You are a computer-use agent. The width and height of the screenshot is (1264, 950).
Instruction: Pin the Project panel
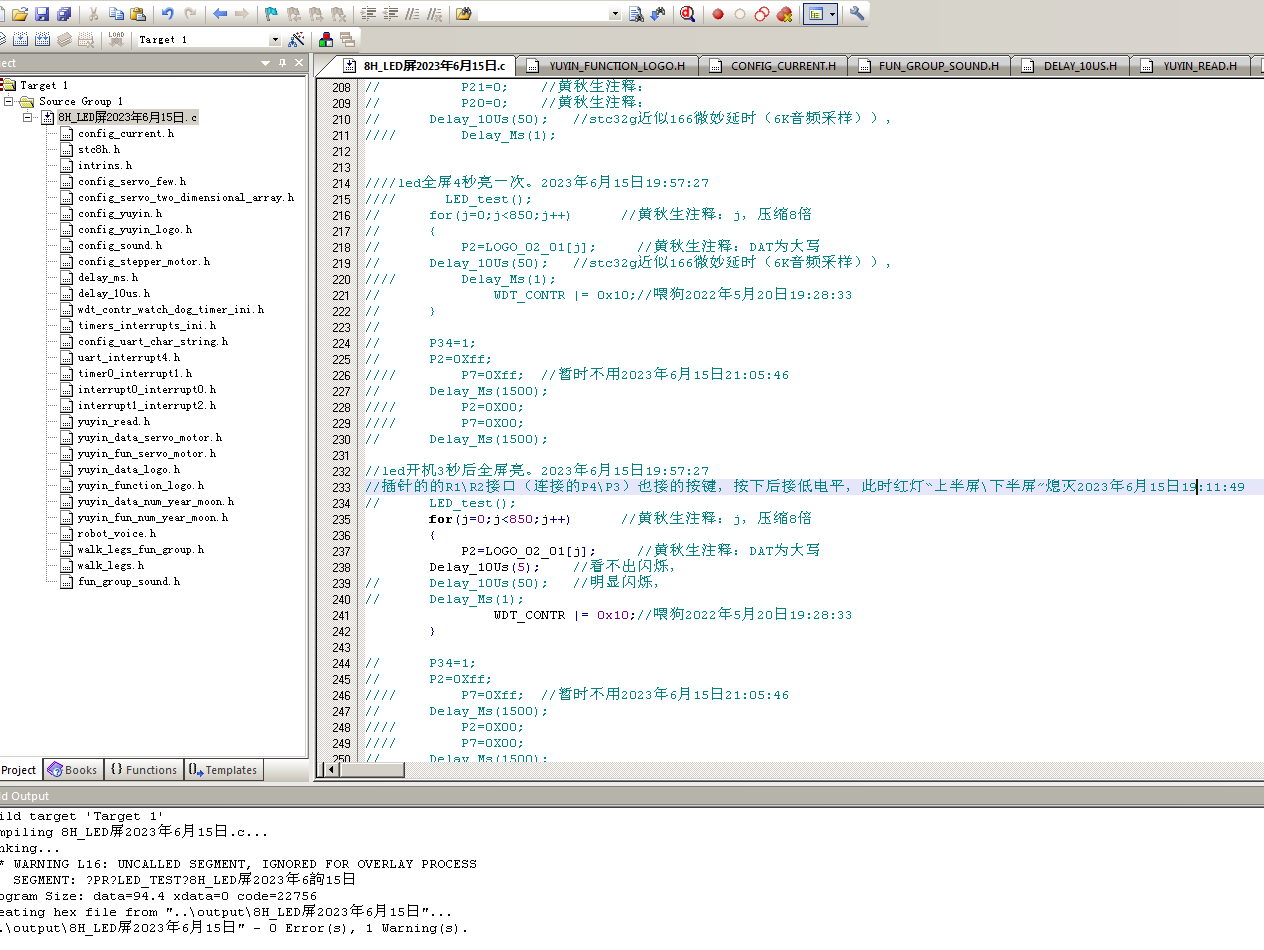coord(282,63)
